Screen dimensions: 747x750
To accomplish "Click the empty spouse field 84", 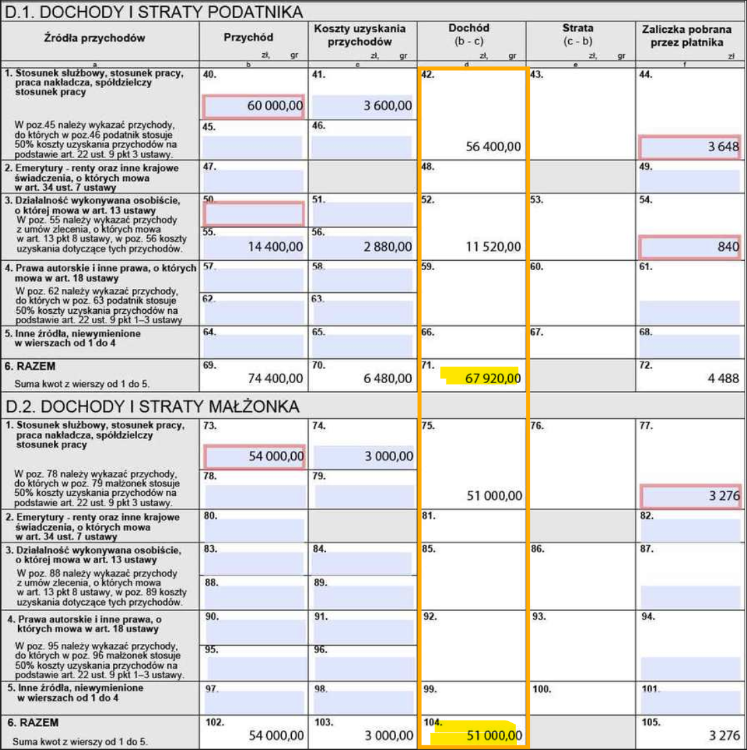I will [x=362, y=563].
